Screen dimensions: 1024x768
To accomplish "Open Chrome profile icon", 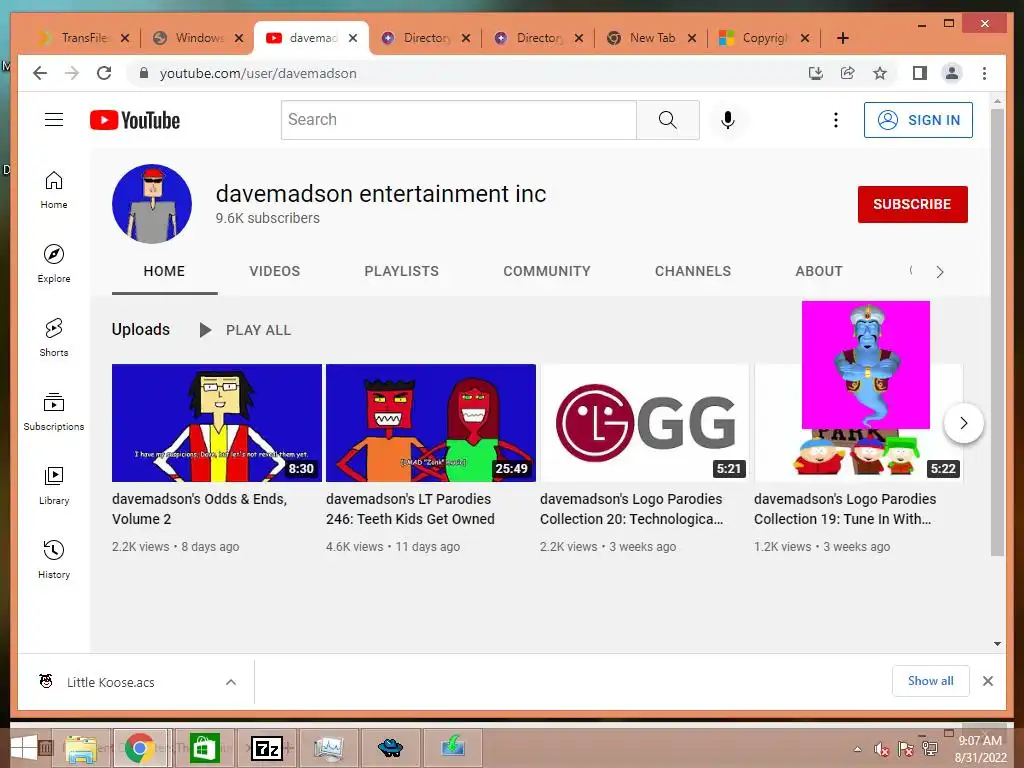I will (952, 73).
